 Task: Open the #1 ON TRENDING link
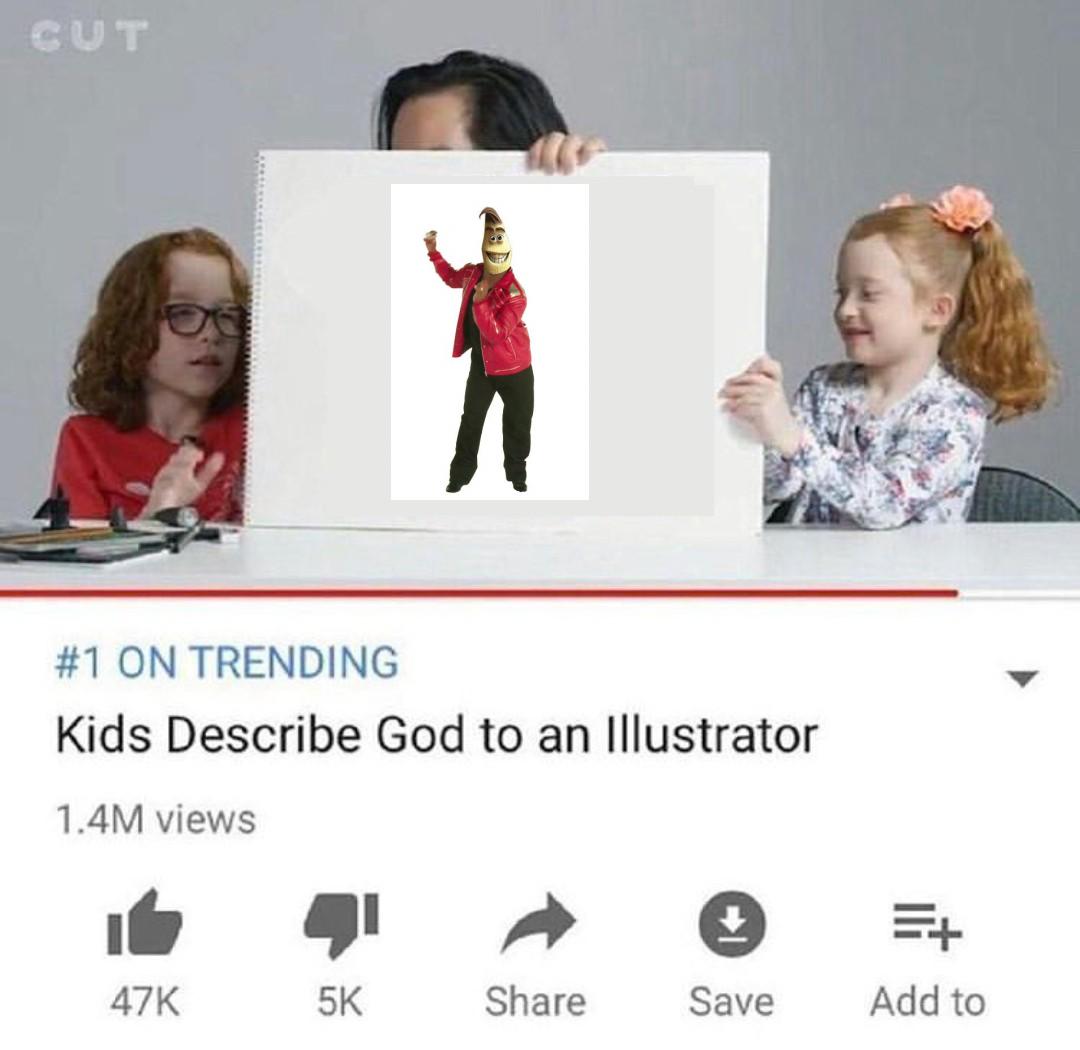coord(227,661)
